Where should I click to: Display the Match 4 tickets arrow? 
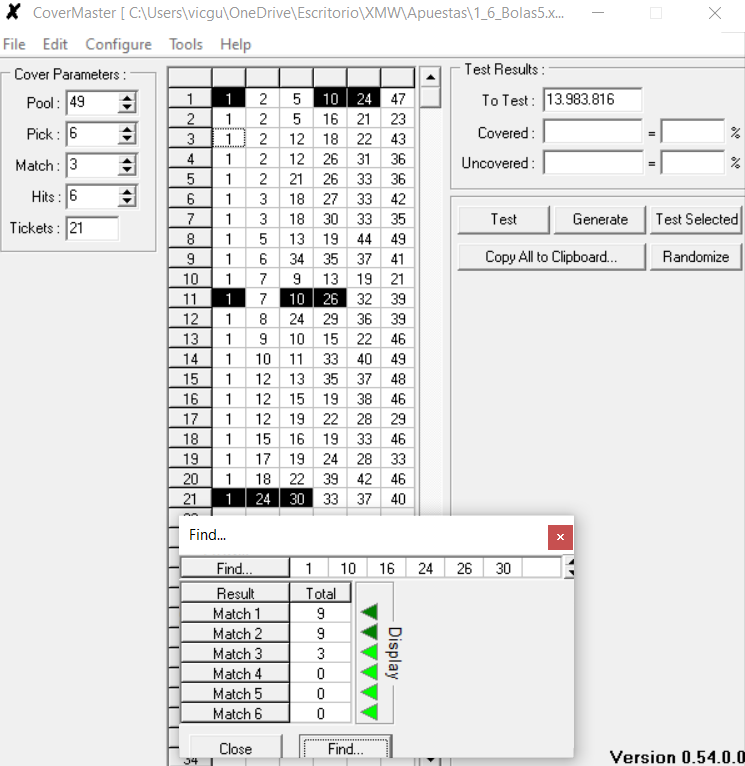369,673
